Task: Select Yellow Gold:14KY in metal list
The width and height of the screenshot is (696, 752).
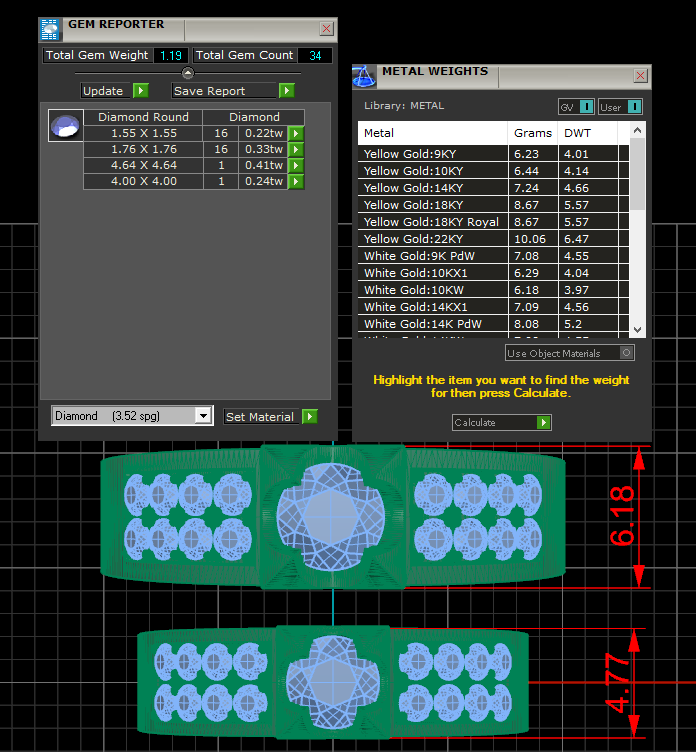Action: click(432, 188)
